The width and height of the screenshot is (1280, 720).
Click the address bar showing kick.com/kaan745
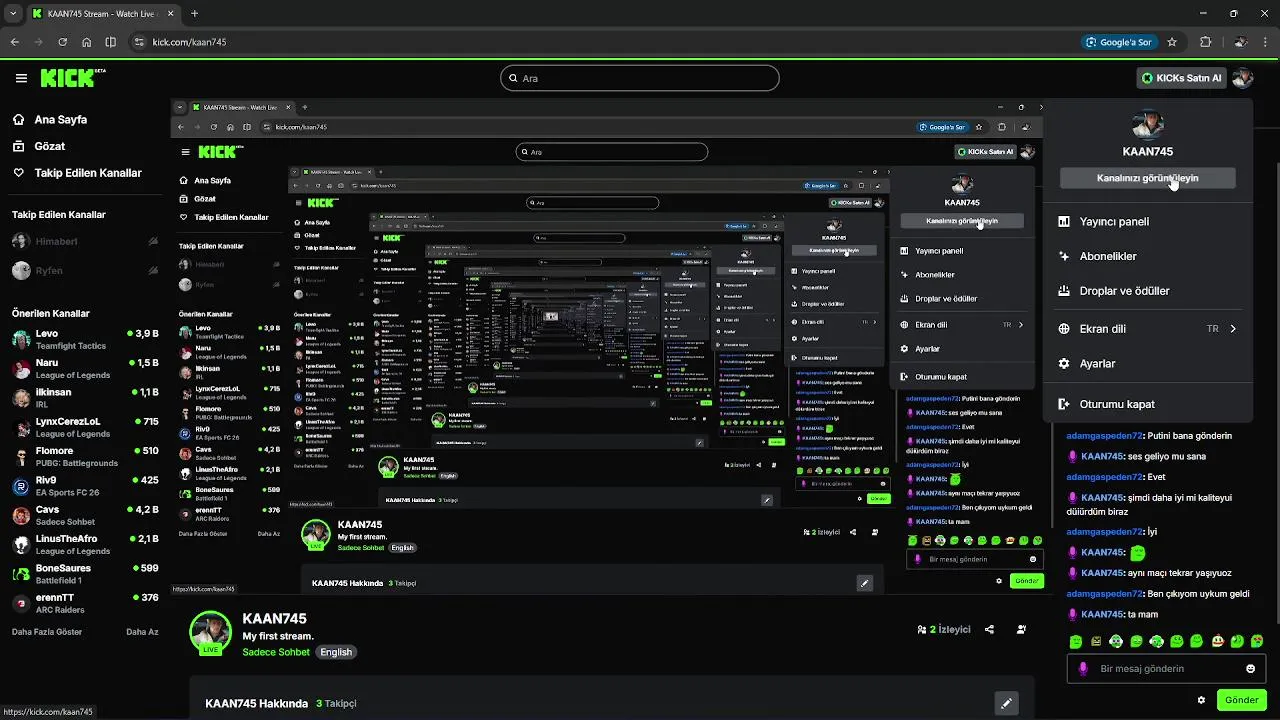[189, 42]
